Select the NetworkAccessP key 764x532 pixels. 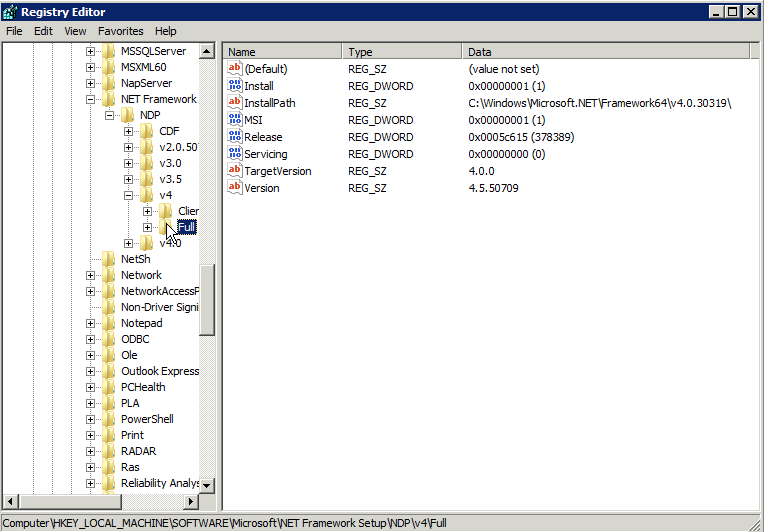coord(160,291)
